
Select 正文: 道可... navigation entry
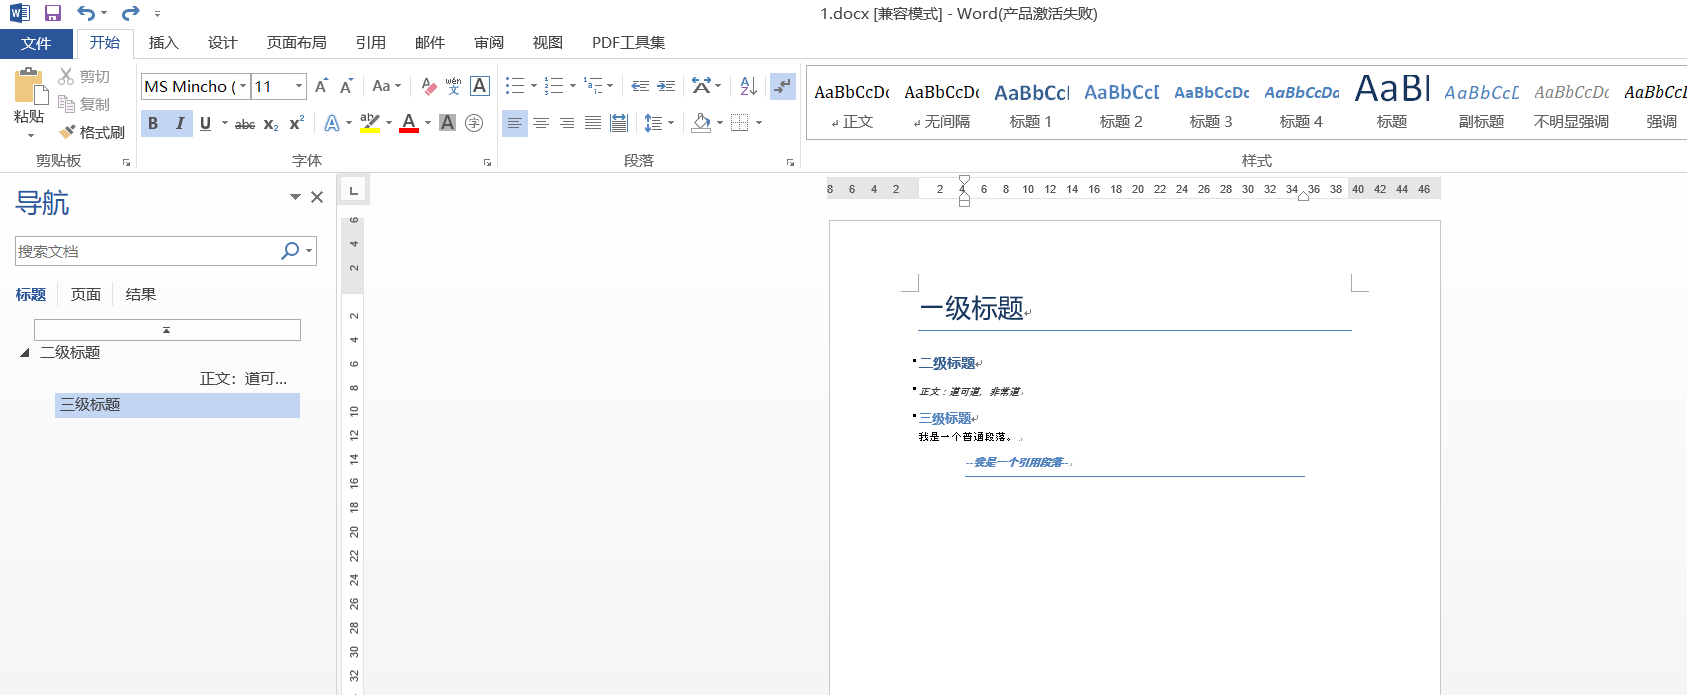pyautogui.click(x=243, y=379)
